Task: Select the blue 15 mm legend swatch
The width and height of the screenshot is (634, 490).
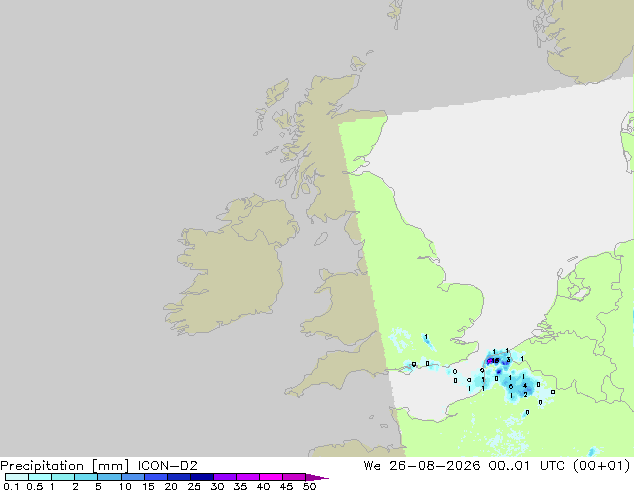Action: coord(156,477)
